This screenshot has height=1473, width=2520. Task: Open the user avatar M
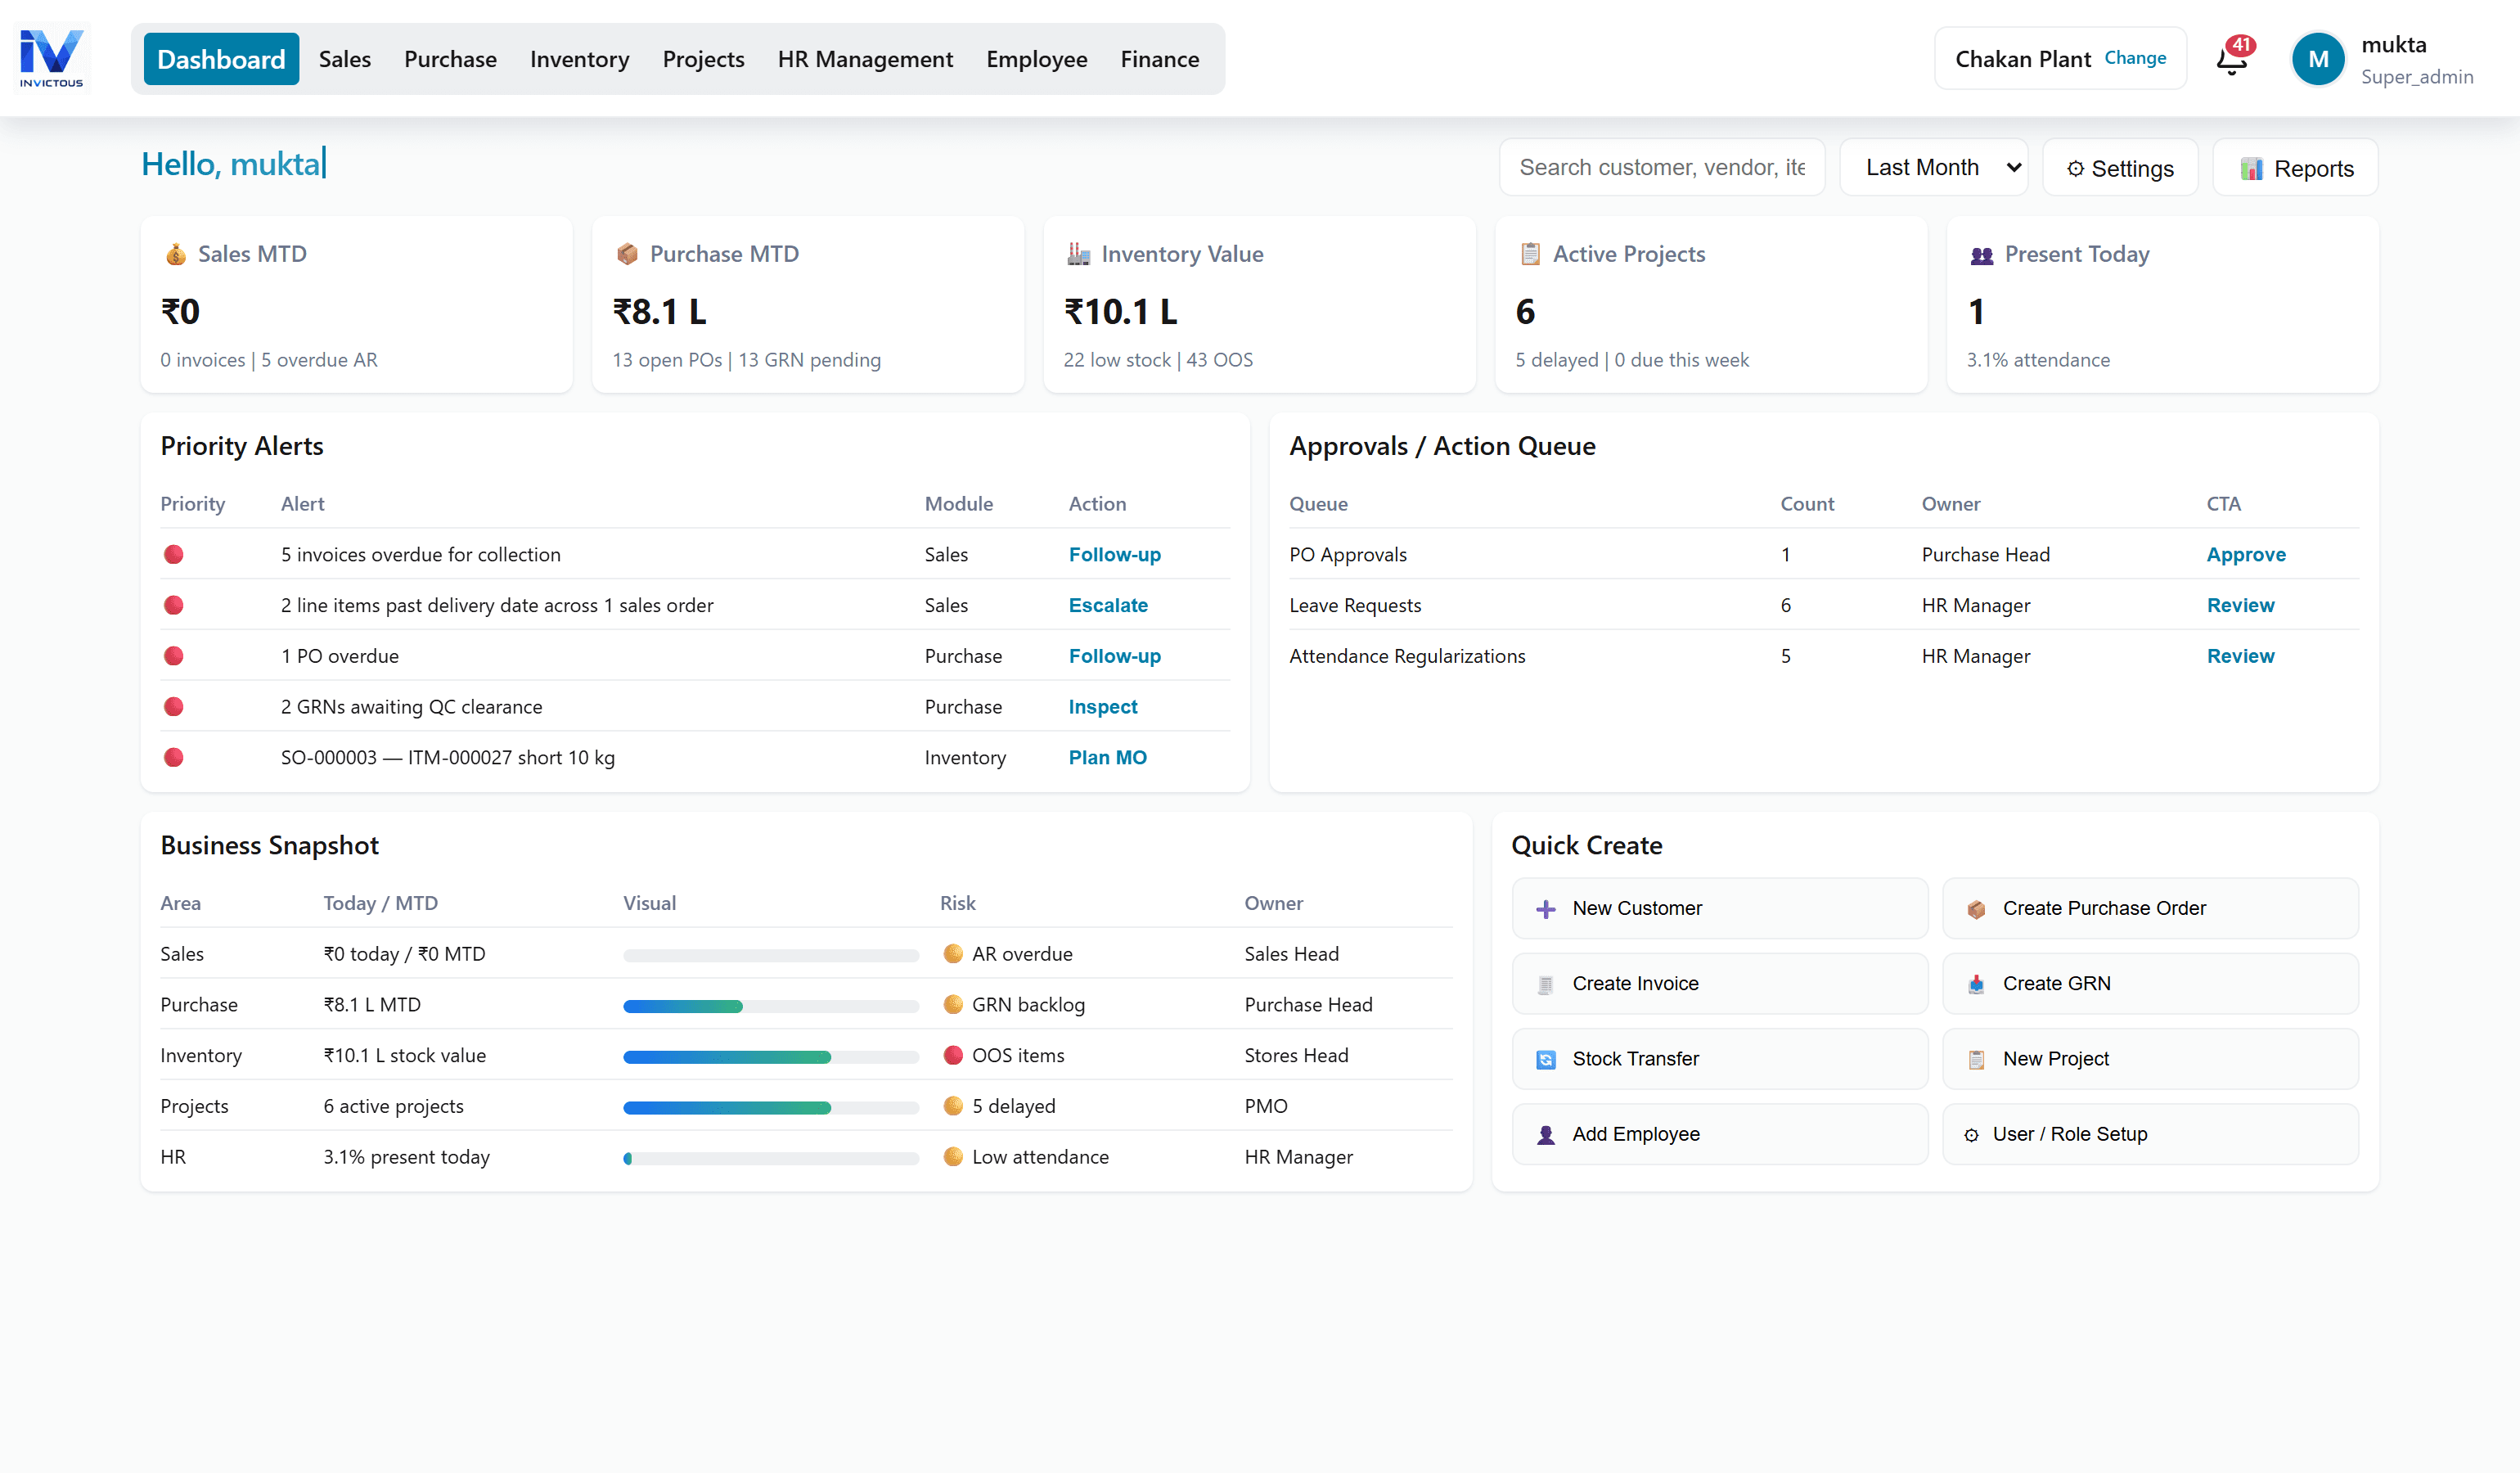(2317, 59)
